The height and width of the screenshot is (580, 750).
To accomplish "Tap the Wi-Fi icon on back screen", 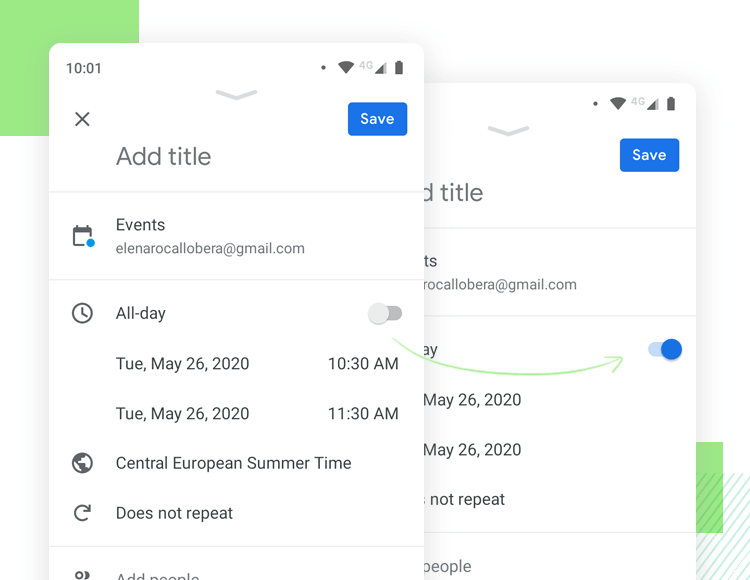I will (618, 103).
